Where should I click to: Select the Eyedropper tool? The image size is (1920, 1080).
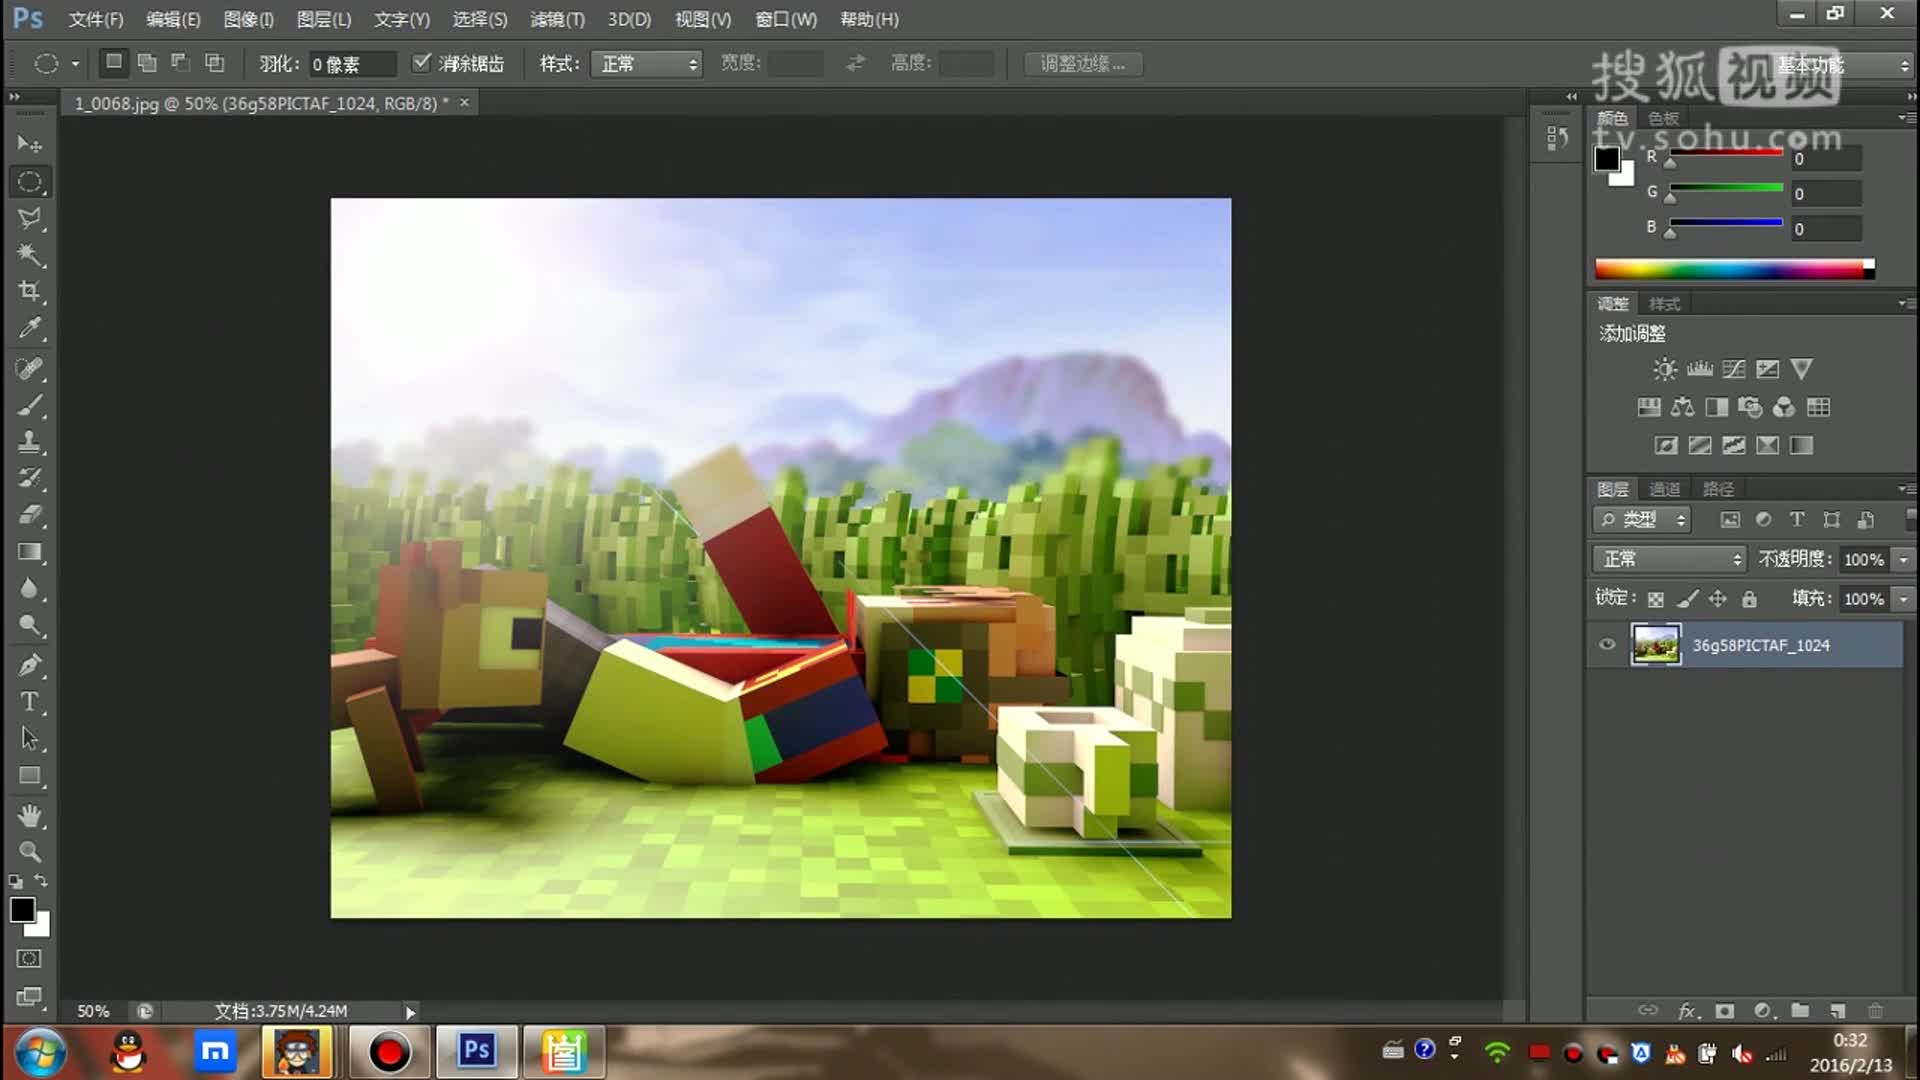pos(29,328)
